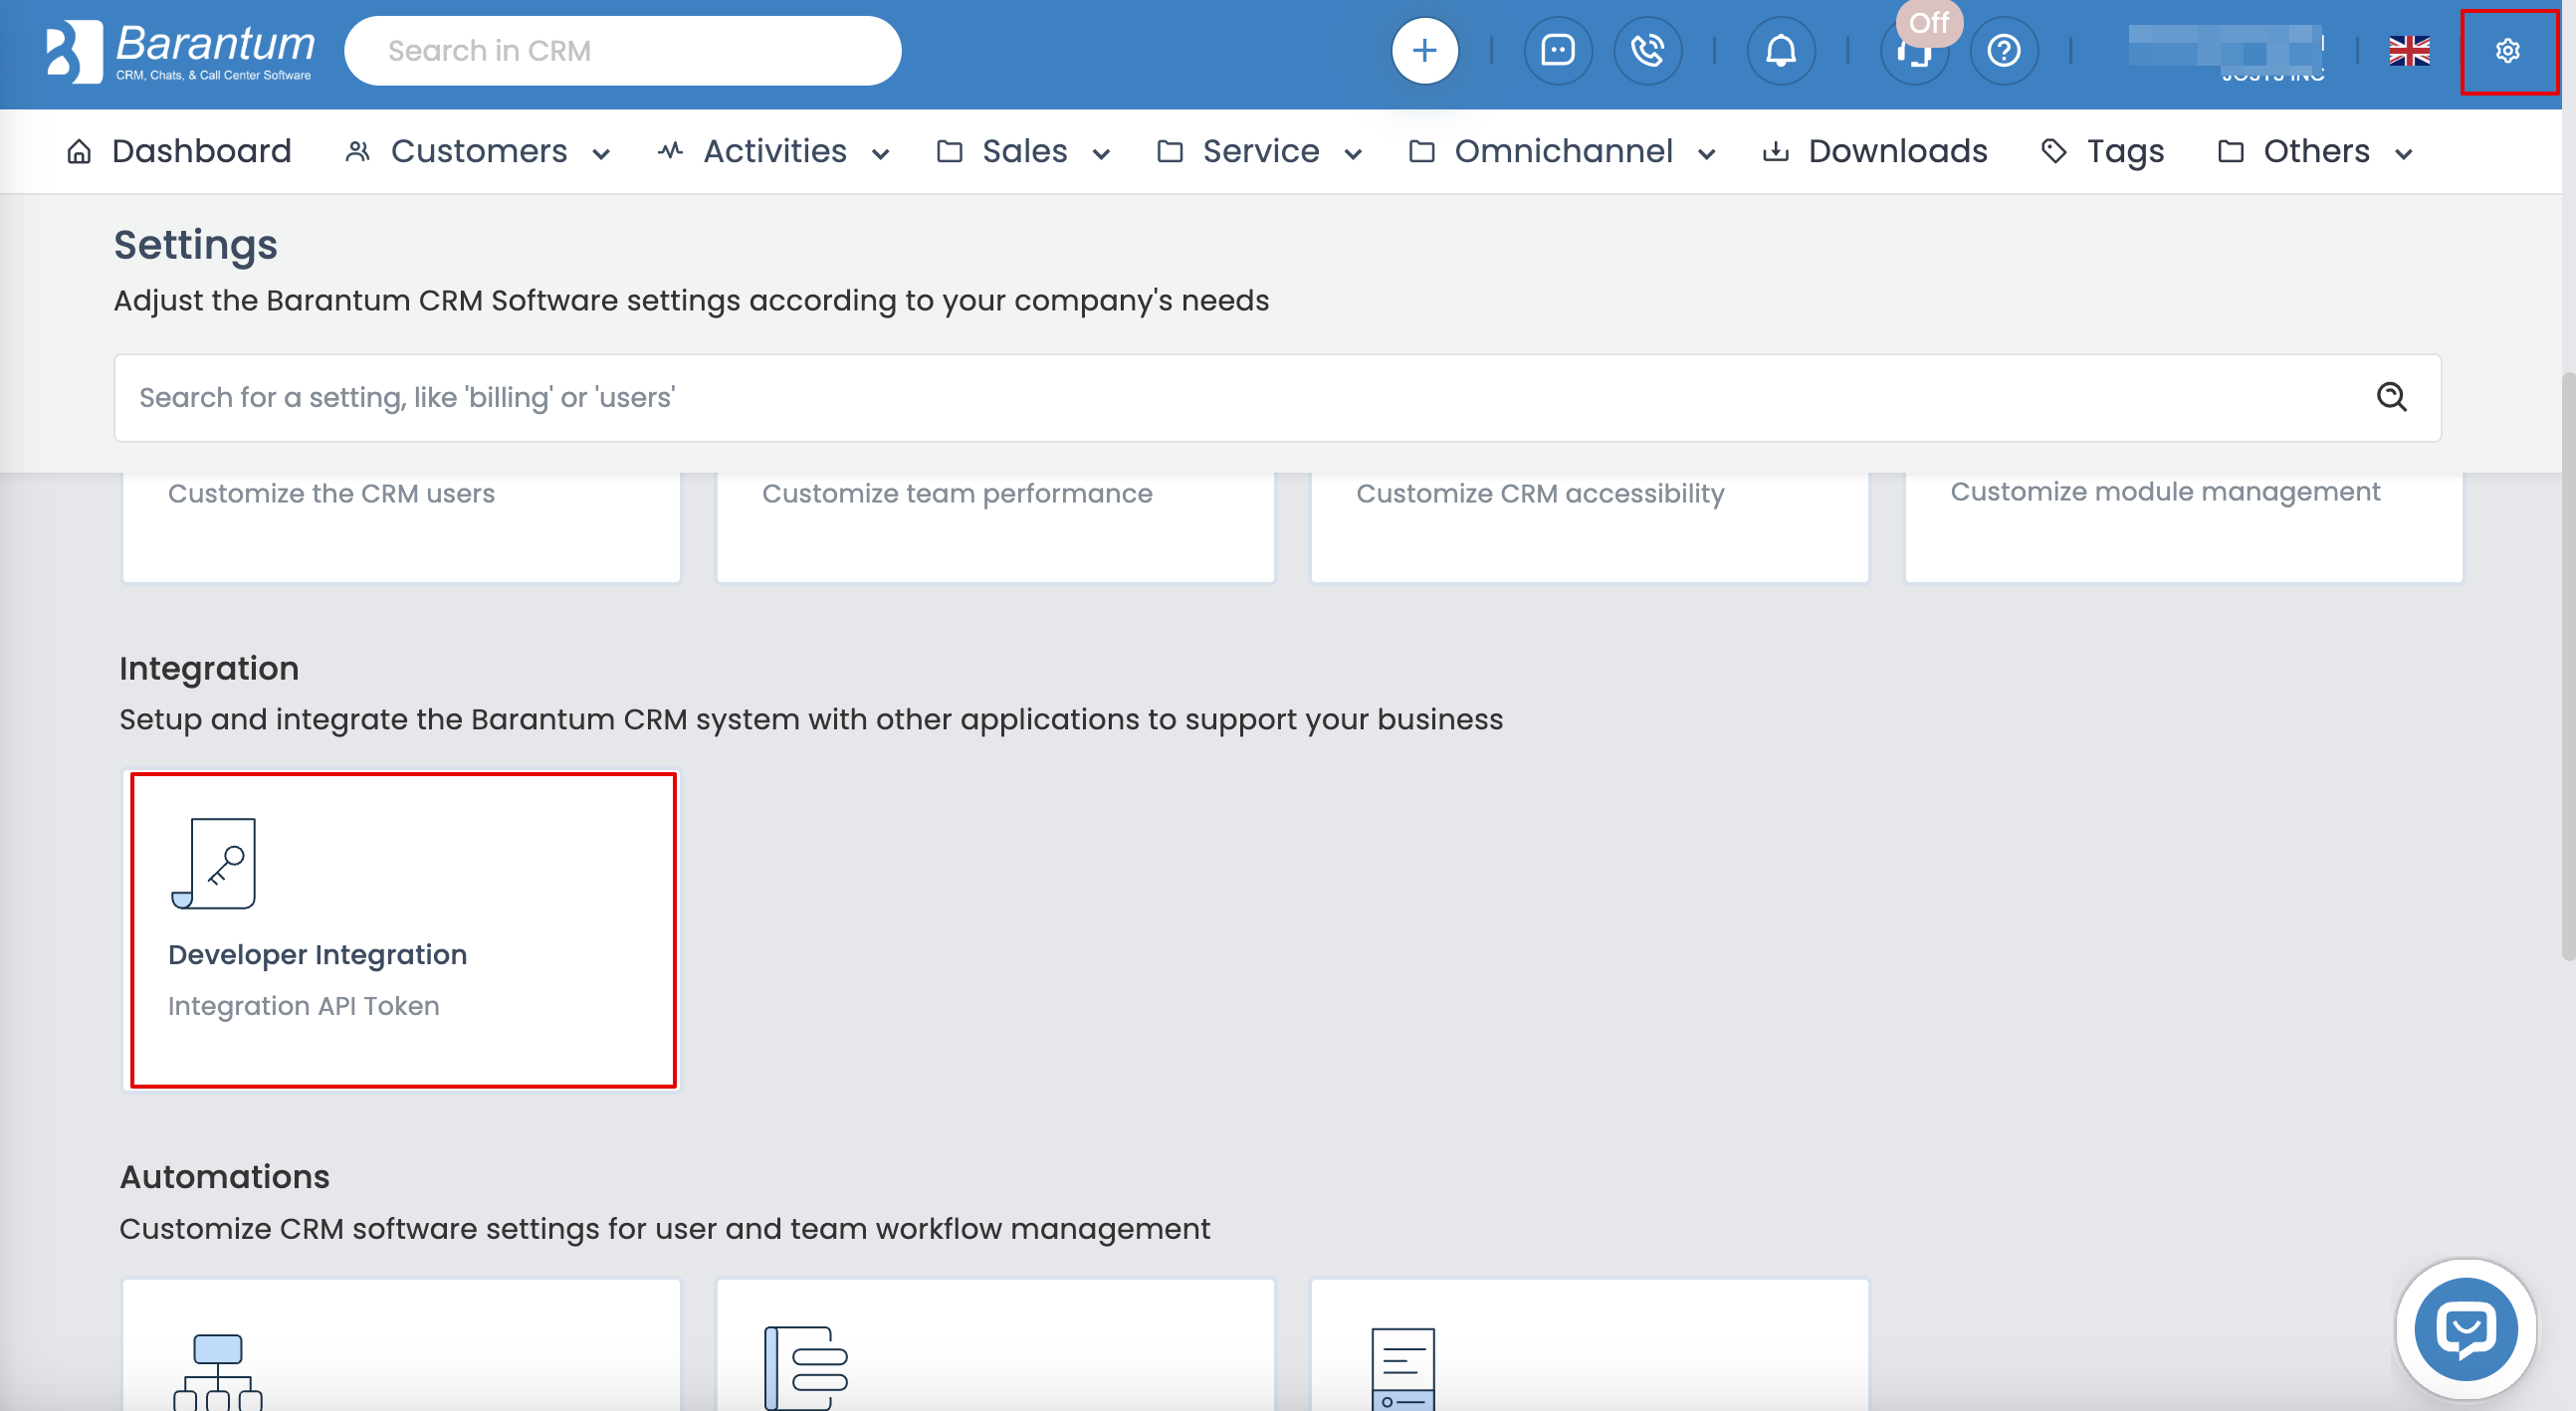This screenshot has height=1411, width=2576.
Task: Click the settings search magnifier icon
Action: (x=2391, y=397)
